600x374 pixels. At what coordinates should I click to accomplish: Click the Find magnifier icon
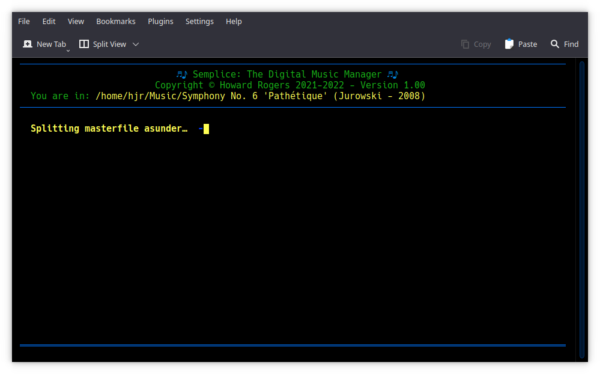pos(554,44)
